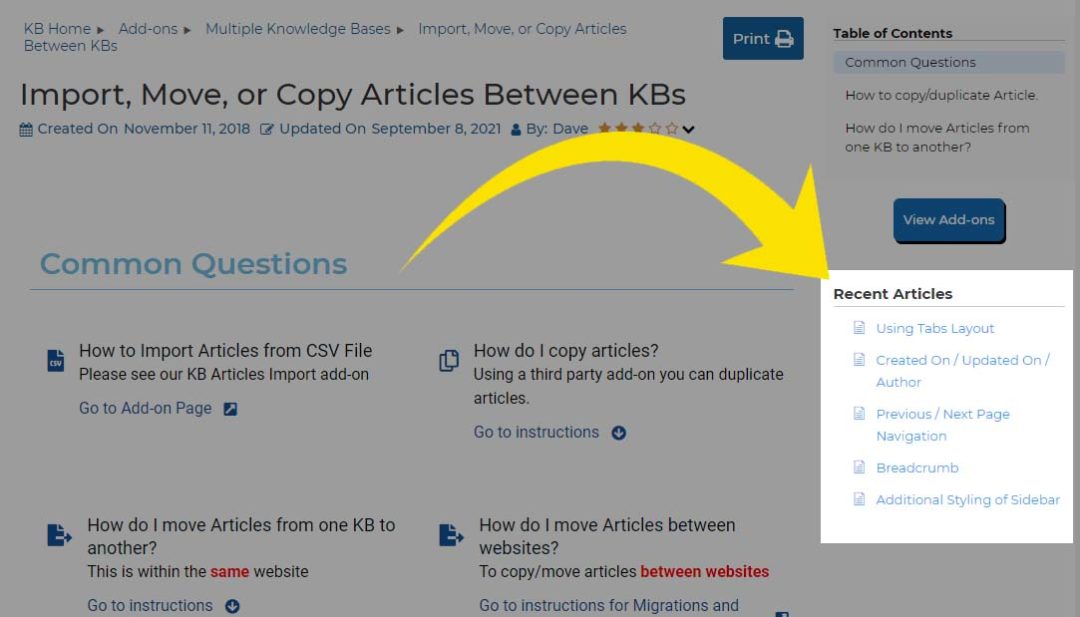
Task: Click the down-arrow icon on Go to instructions
Action: coord(619,432)
